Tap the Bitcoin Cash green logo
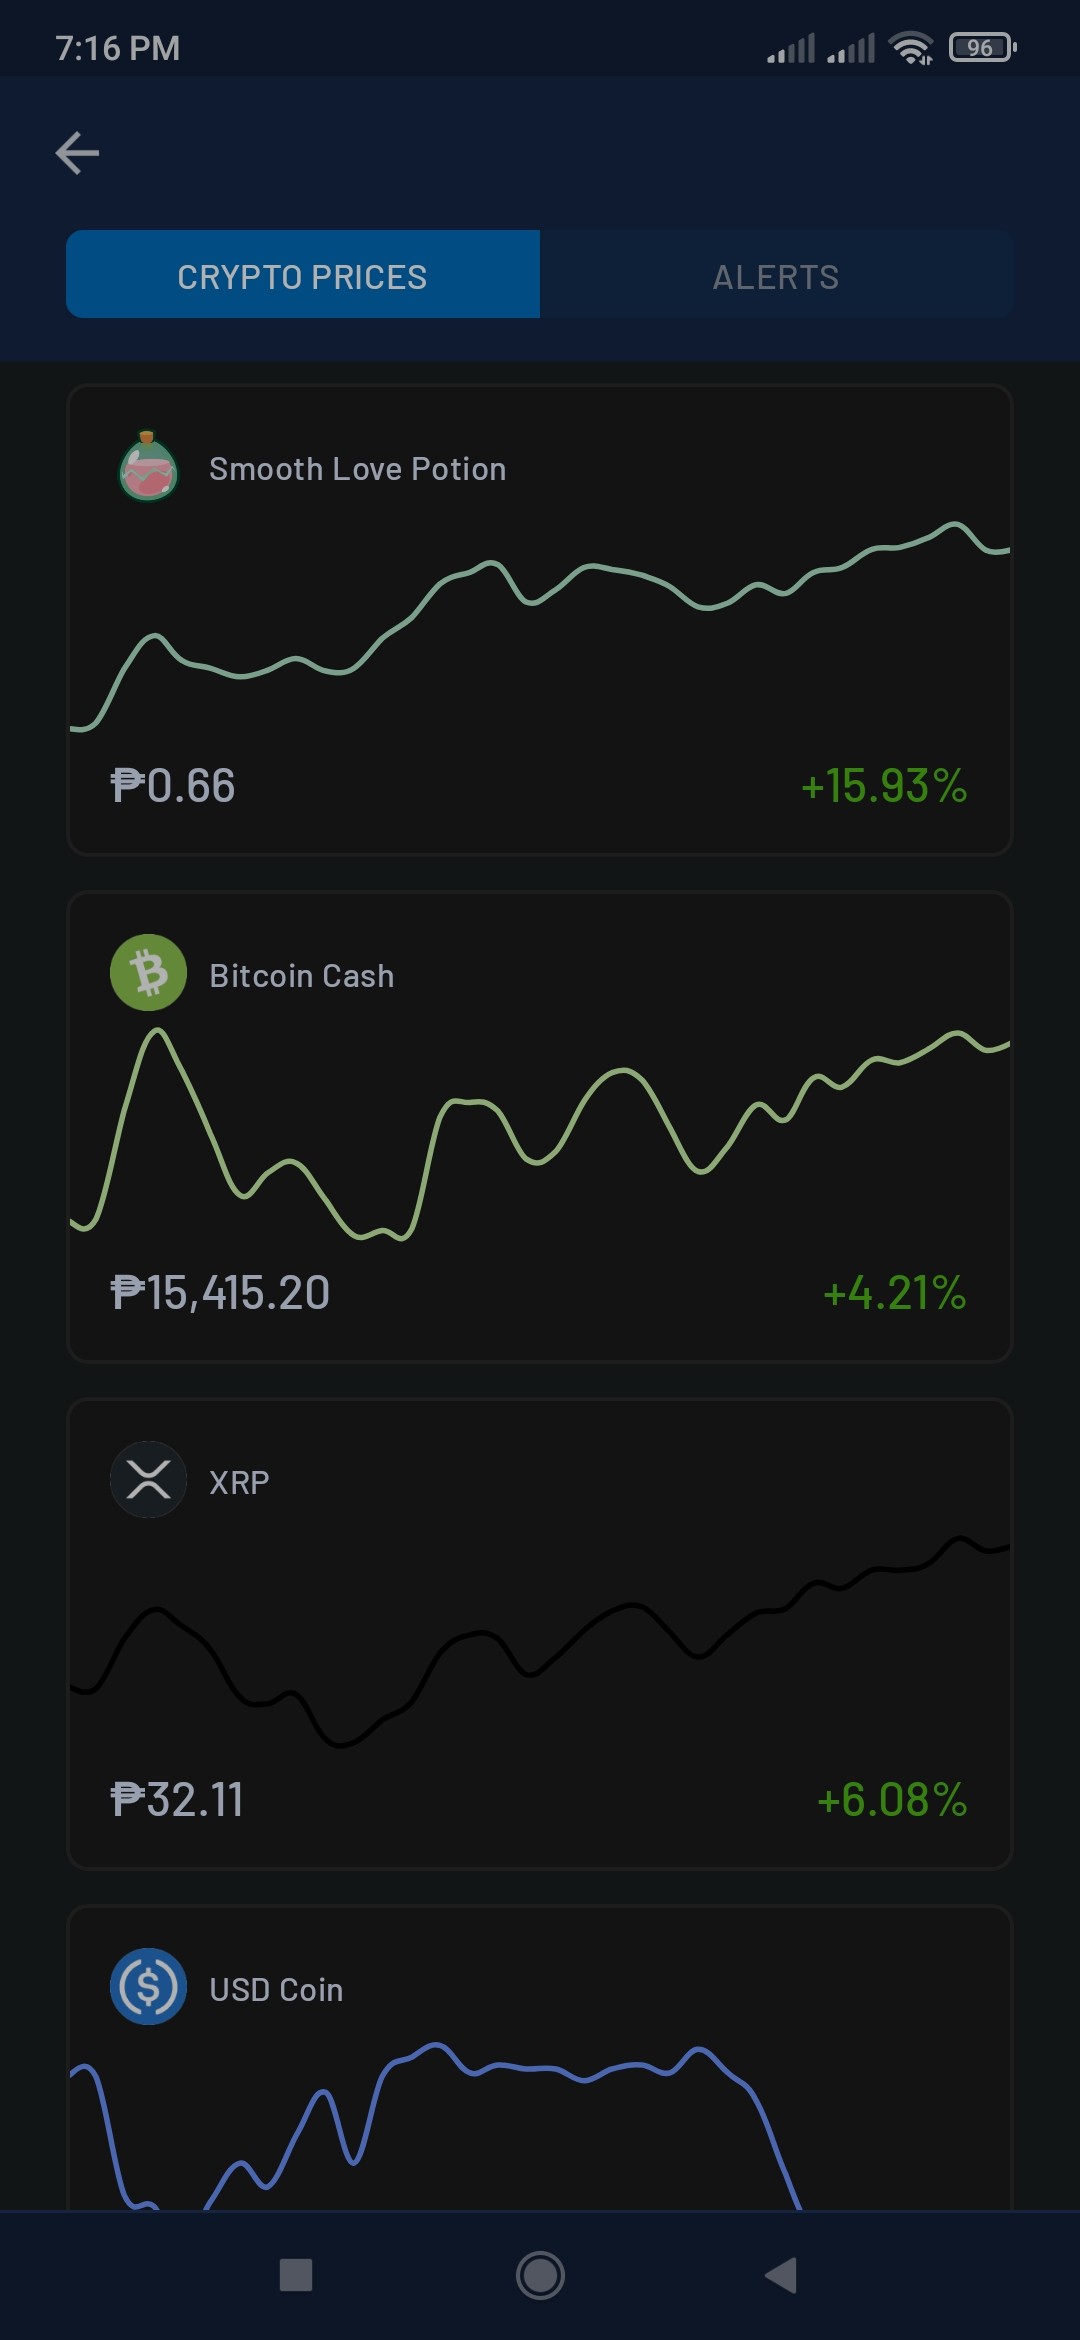The image size is (1080, 2340). tap(148, 973)
